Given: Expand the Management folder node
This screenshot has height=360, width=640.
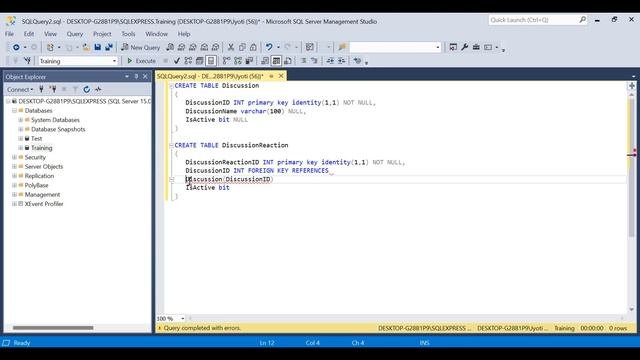Looking at the screenshot, I should 14,195.
